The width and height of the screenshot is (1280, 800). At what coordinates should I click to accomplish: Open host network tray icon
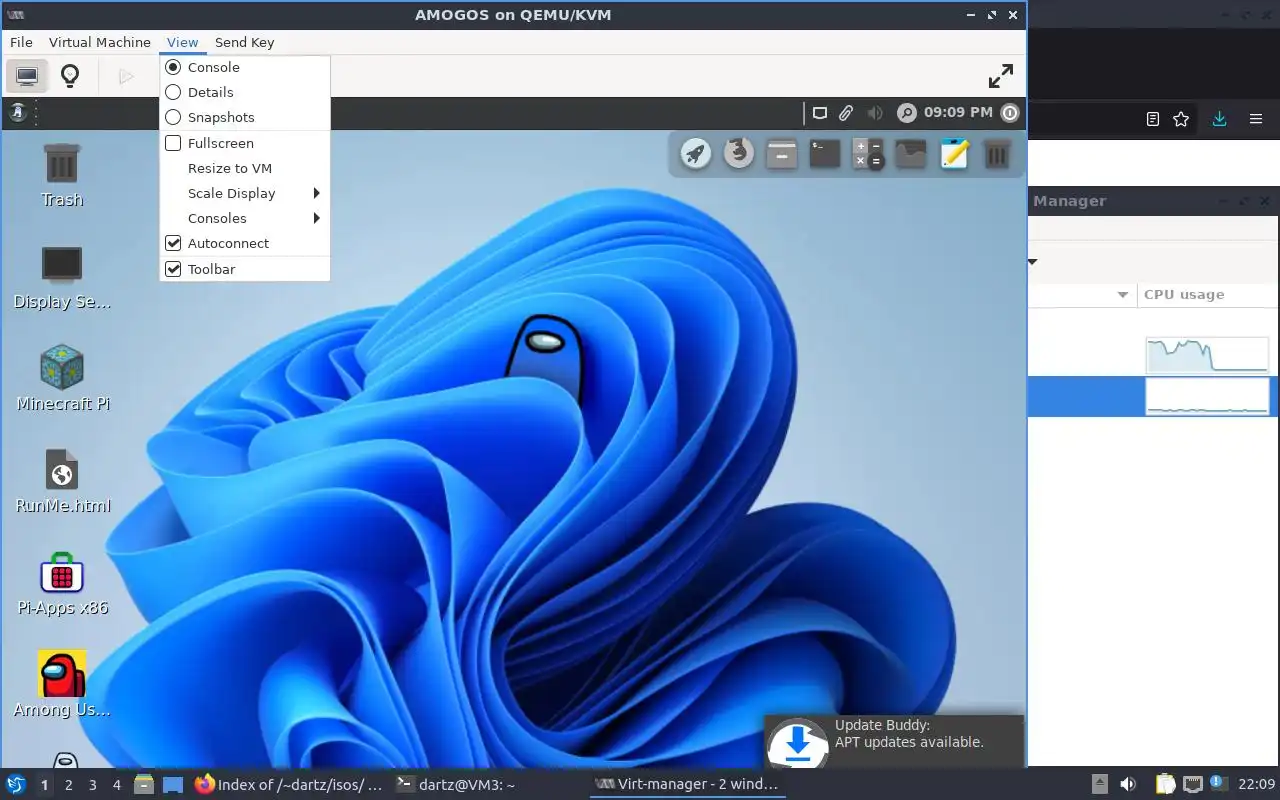click(x=1193, y=784)
